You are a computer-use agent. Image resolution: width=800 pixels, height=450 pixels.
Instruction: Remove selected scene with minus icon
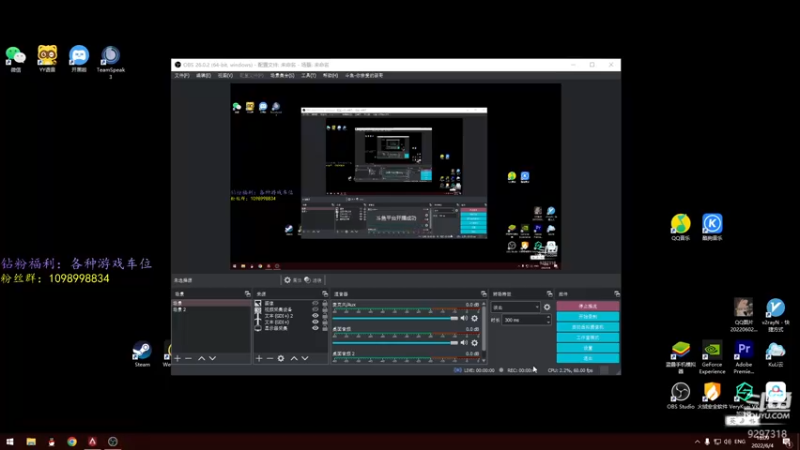[x=188, y=358]
